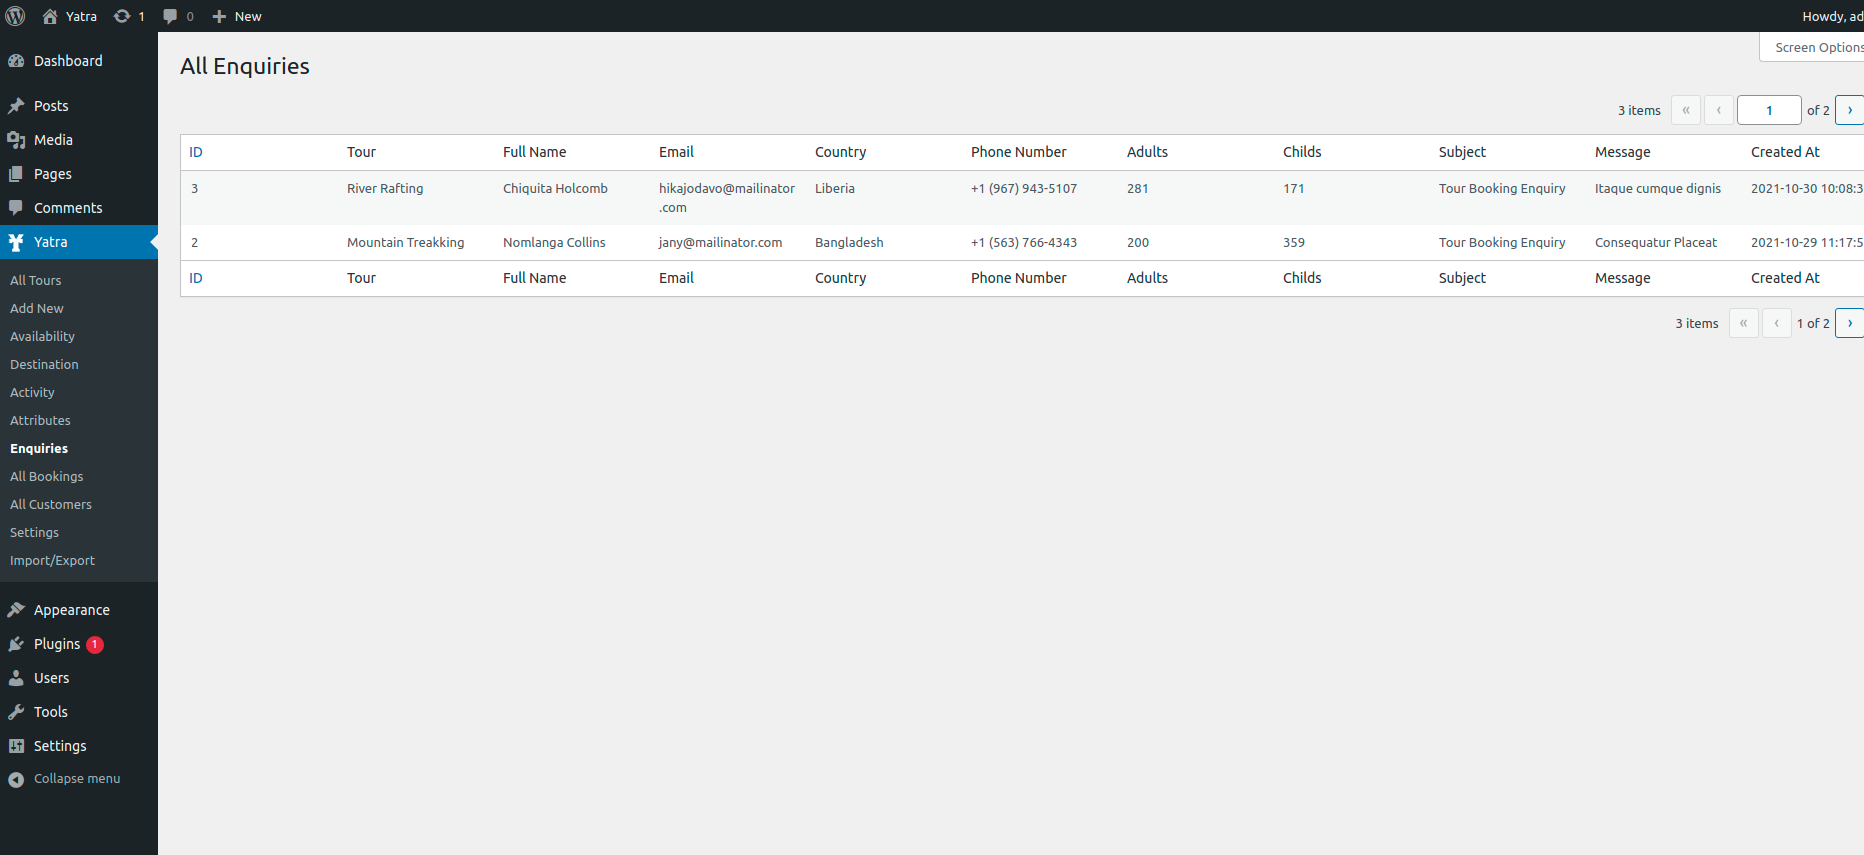1864x855 pixels.
Task: Open the Destination submenu item
Action: tap(44, 365)
